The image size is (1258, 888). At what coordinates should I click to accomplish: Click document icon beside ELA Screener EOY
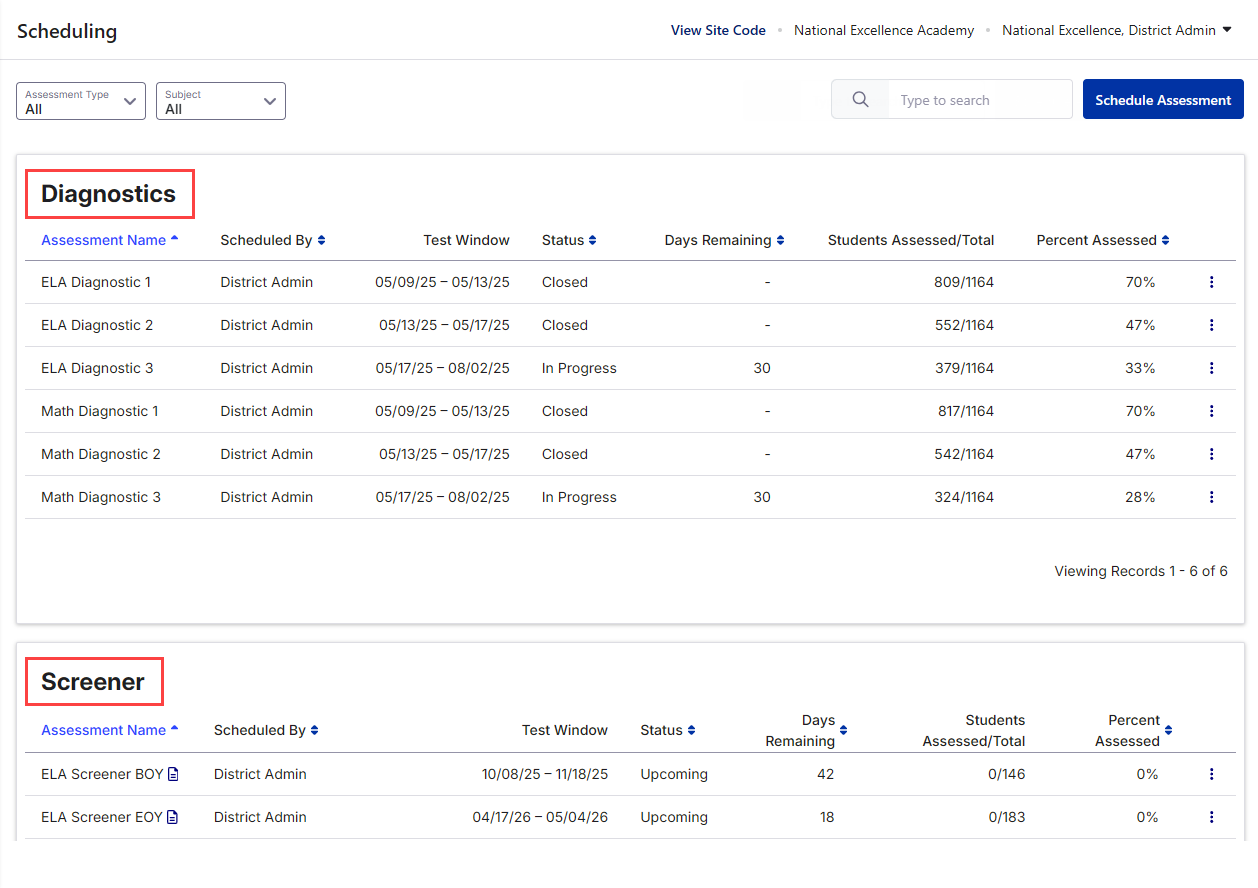click(x=173, y=817)
